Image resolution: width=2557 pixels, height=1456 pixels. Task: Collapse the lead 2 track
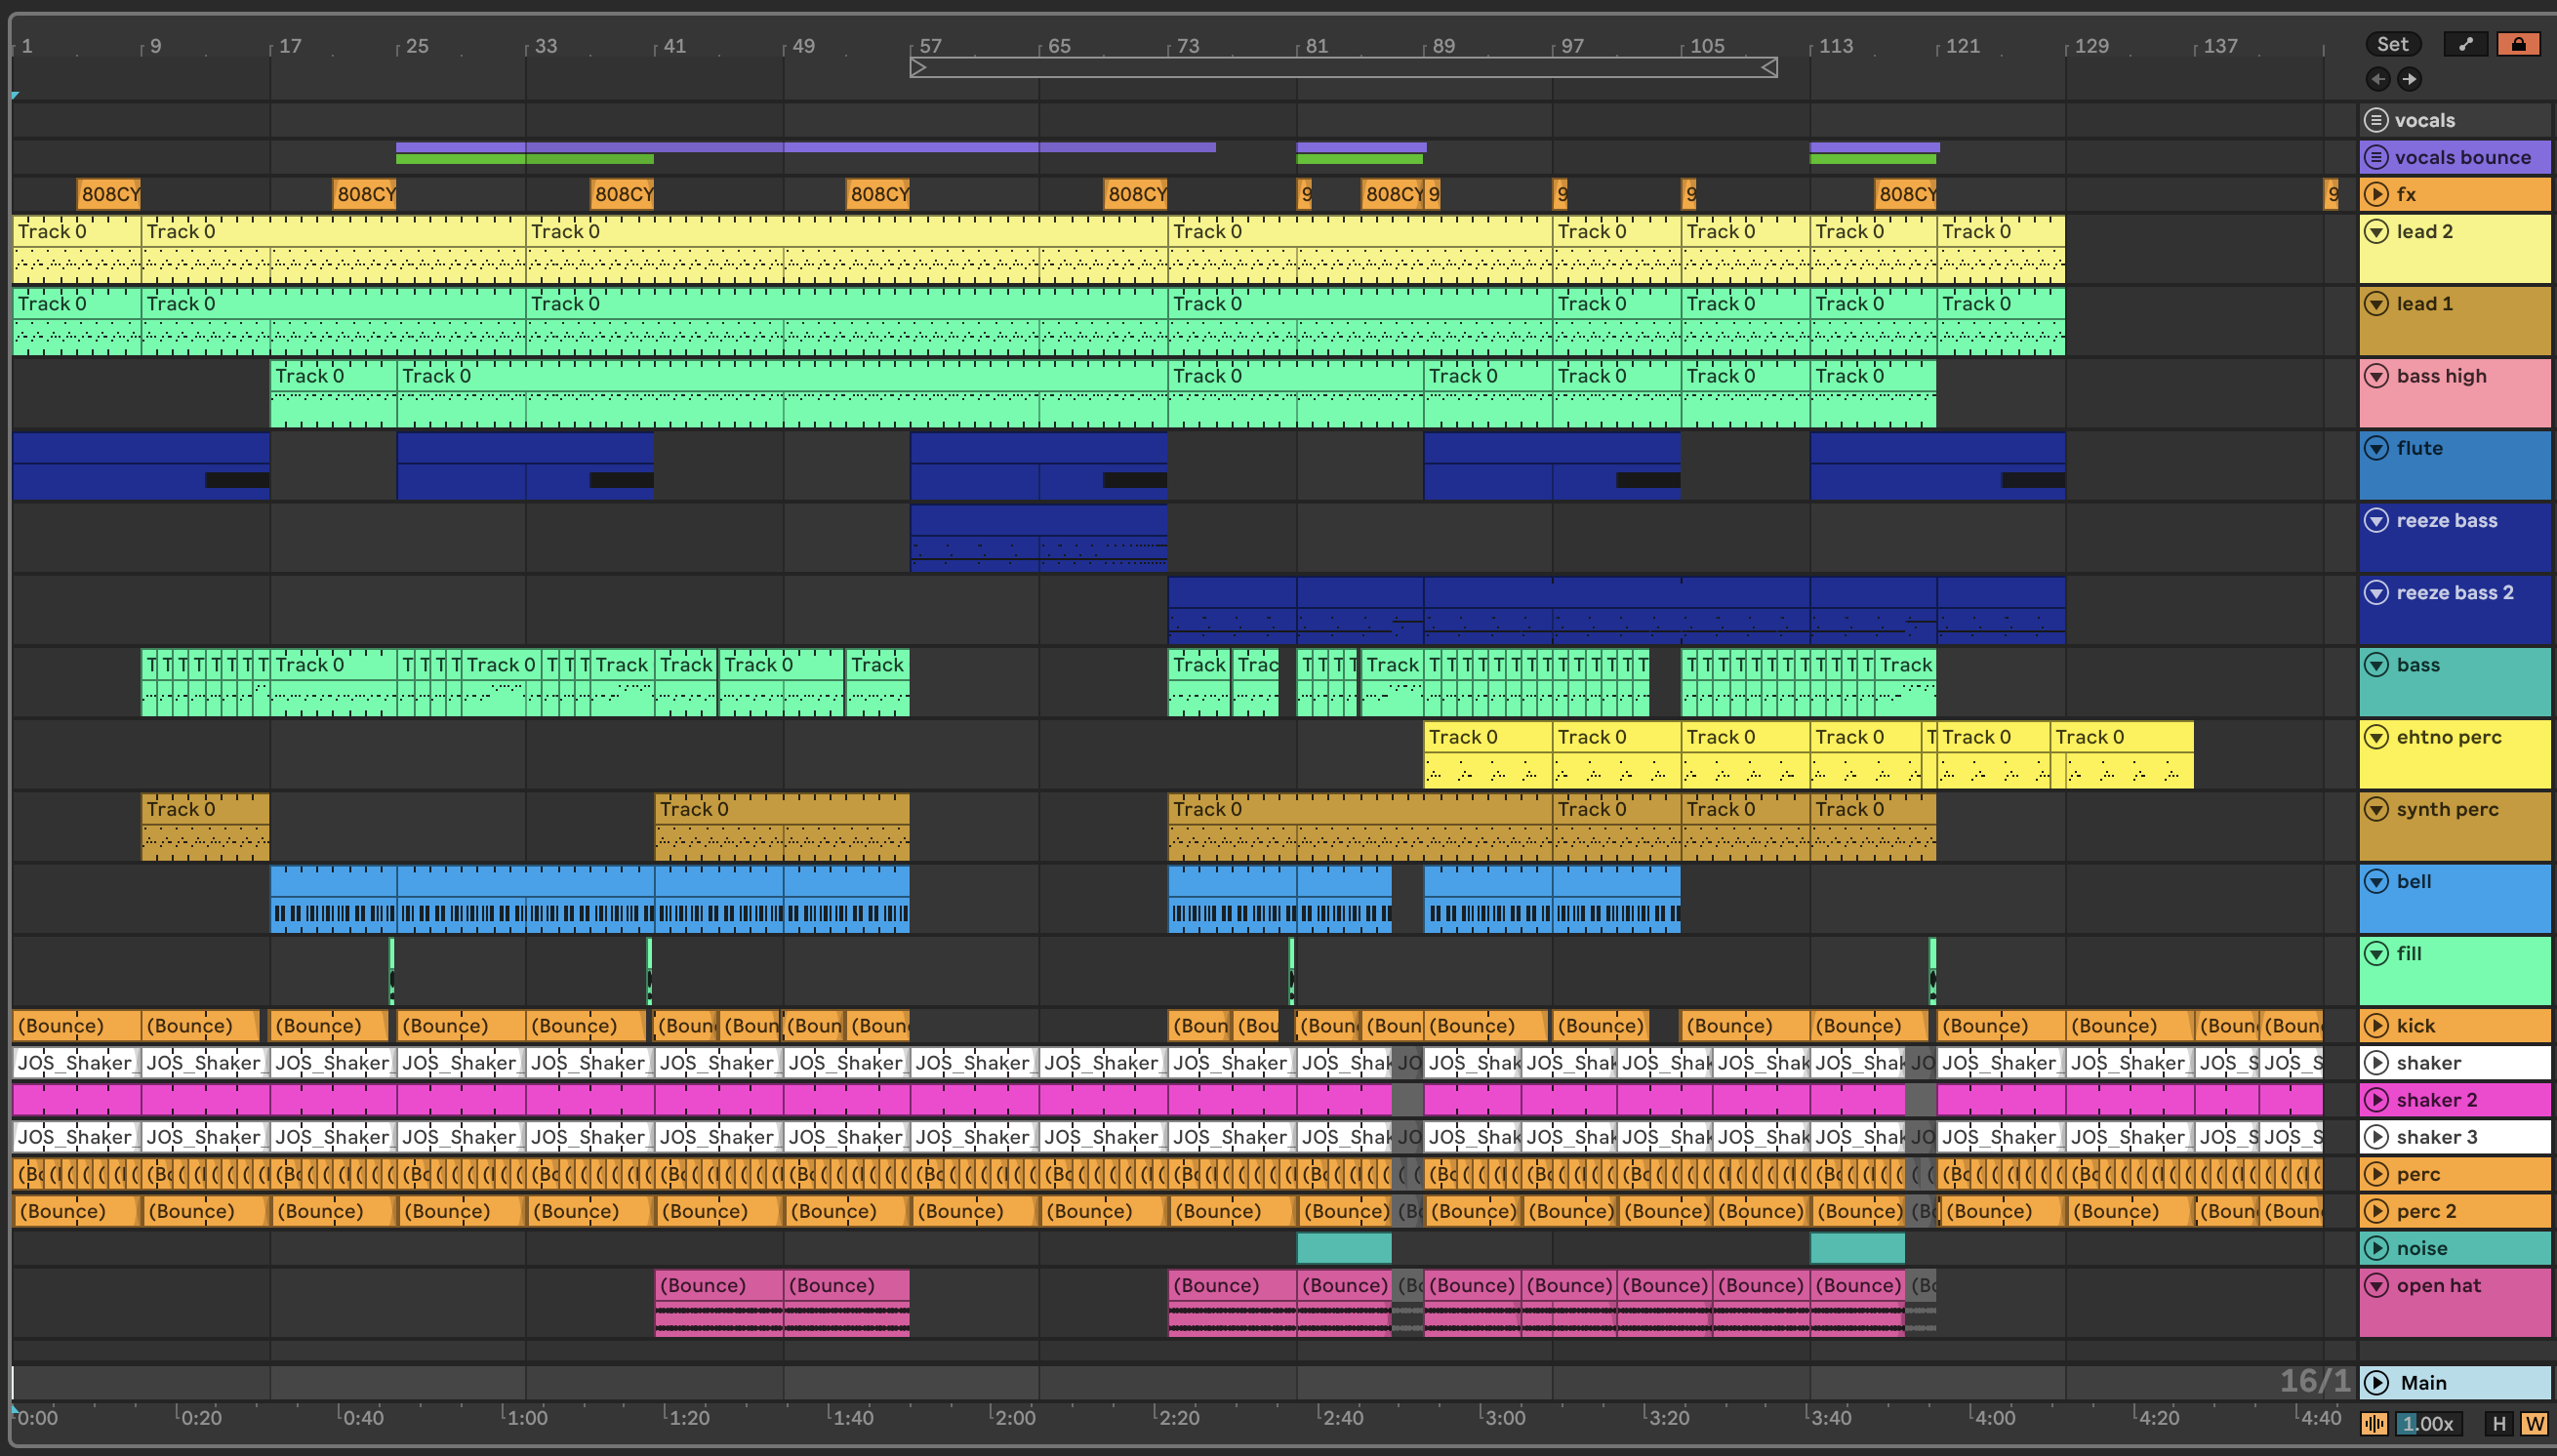pos(2376,232)
